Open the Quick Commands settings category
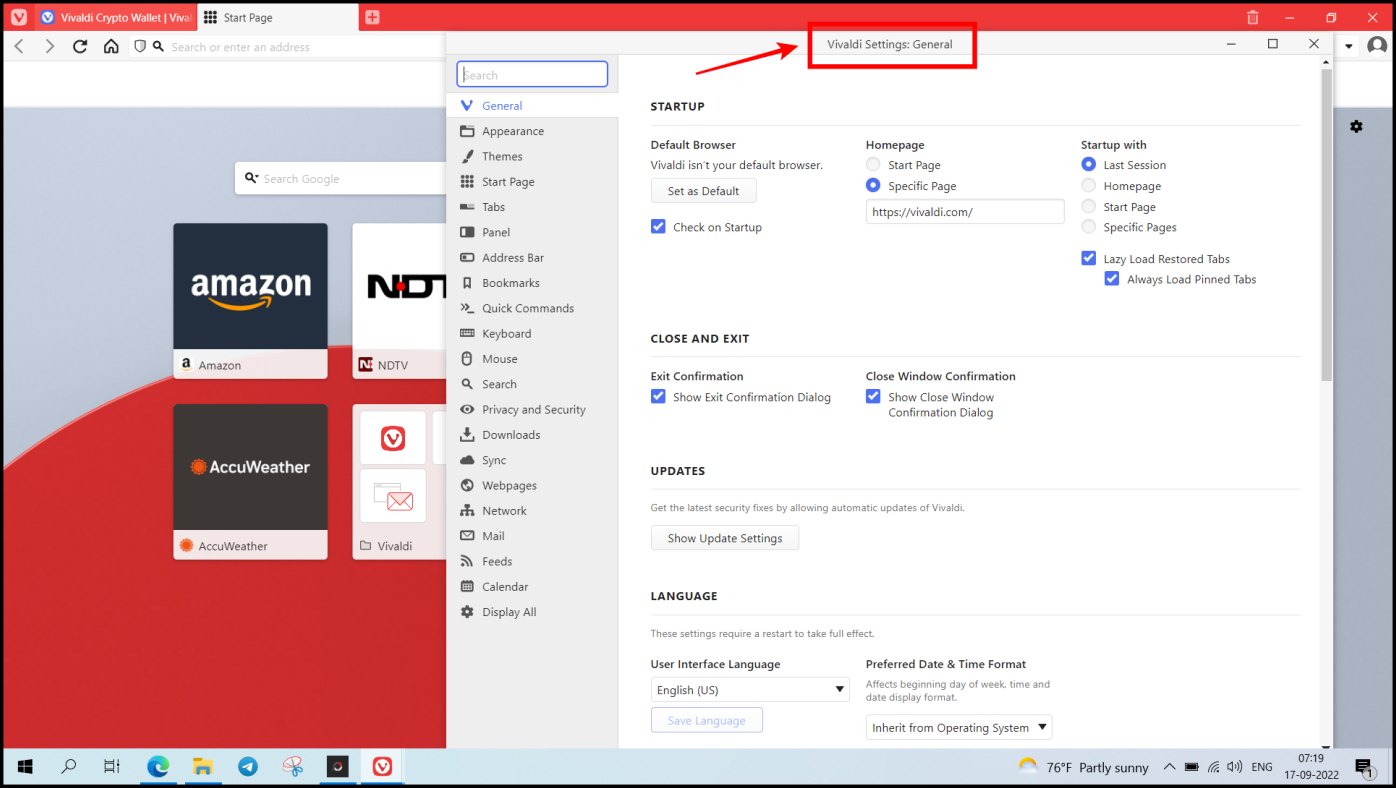The image size is (1396, 788). pyautogui.click(x=532, y=308)
